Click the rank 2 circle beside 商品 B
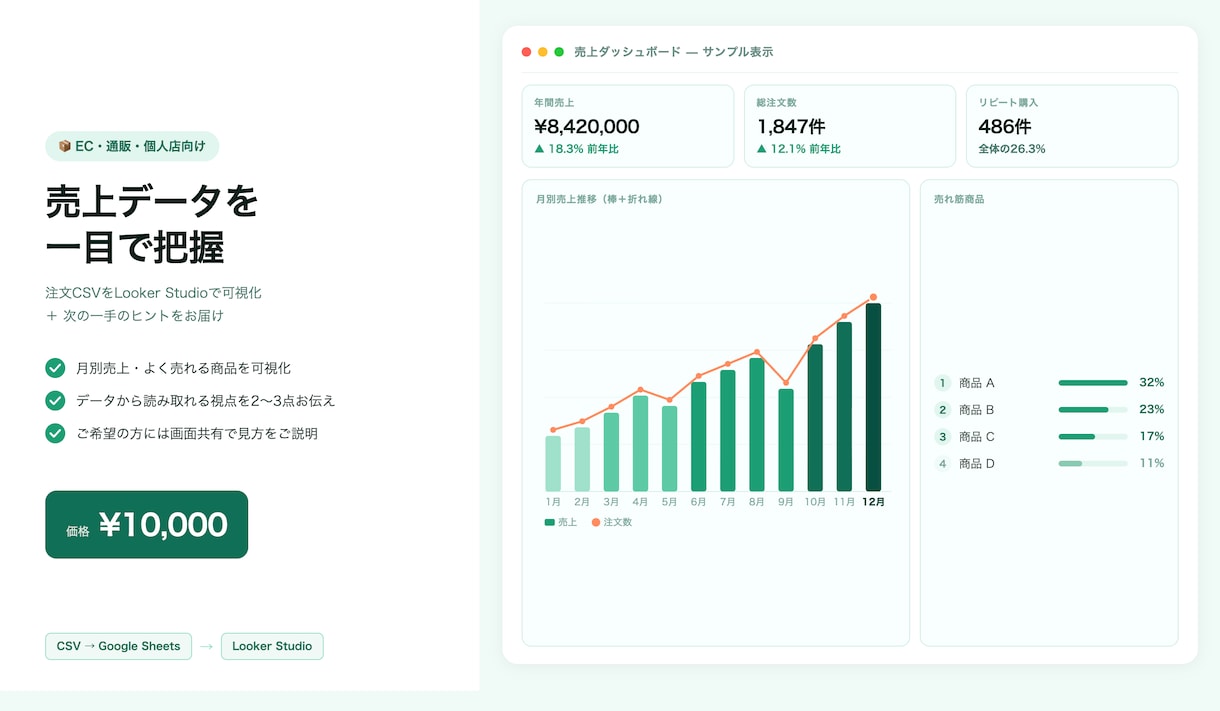 click(x=942, y=410)
